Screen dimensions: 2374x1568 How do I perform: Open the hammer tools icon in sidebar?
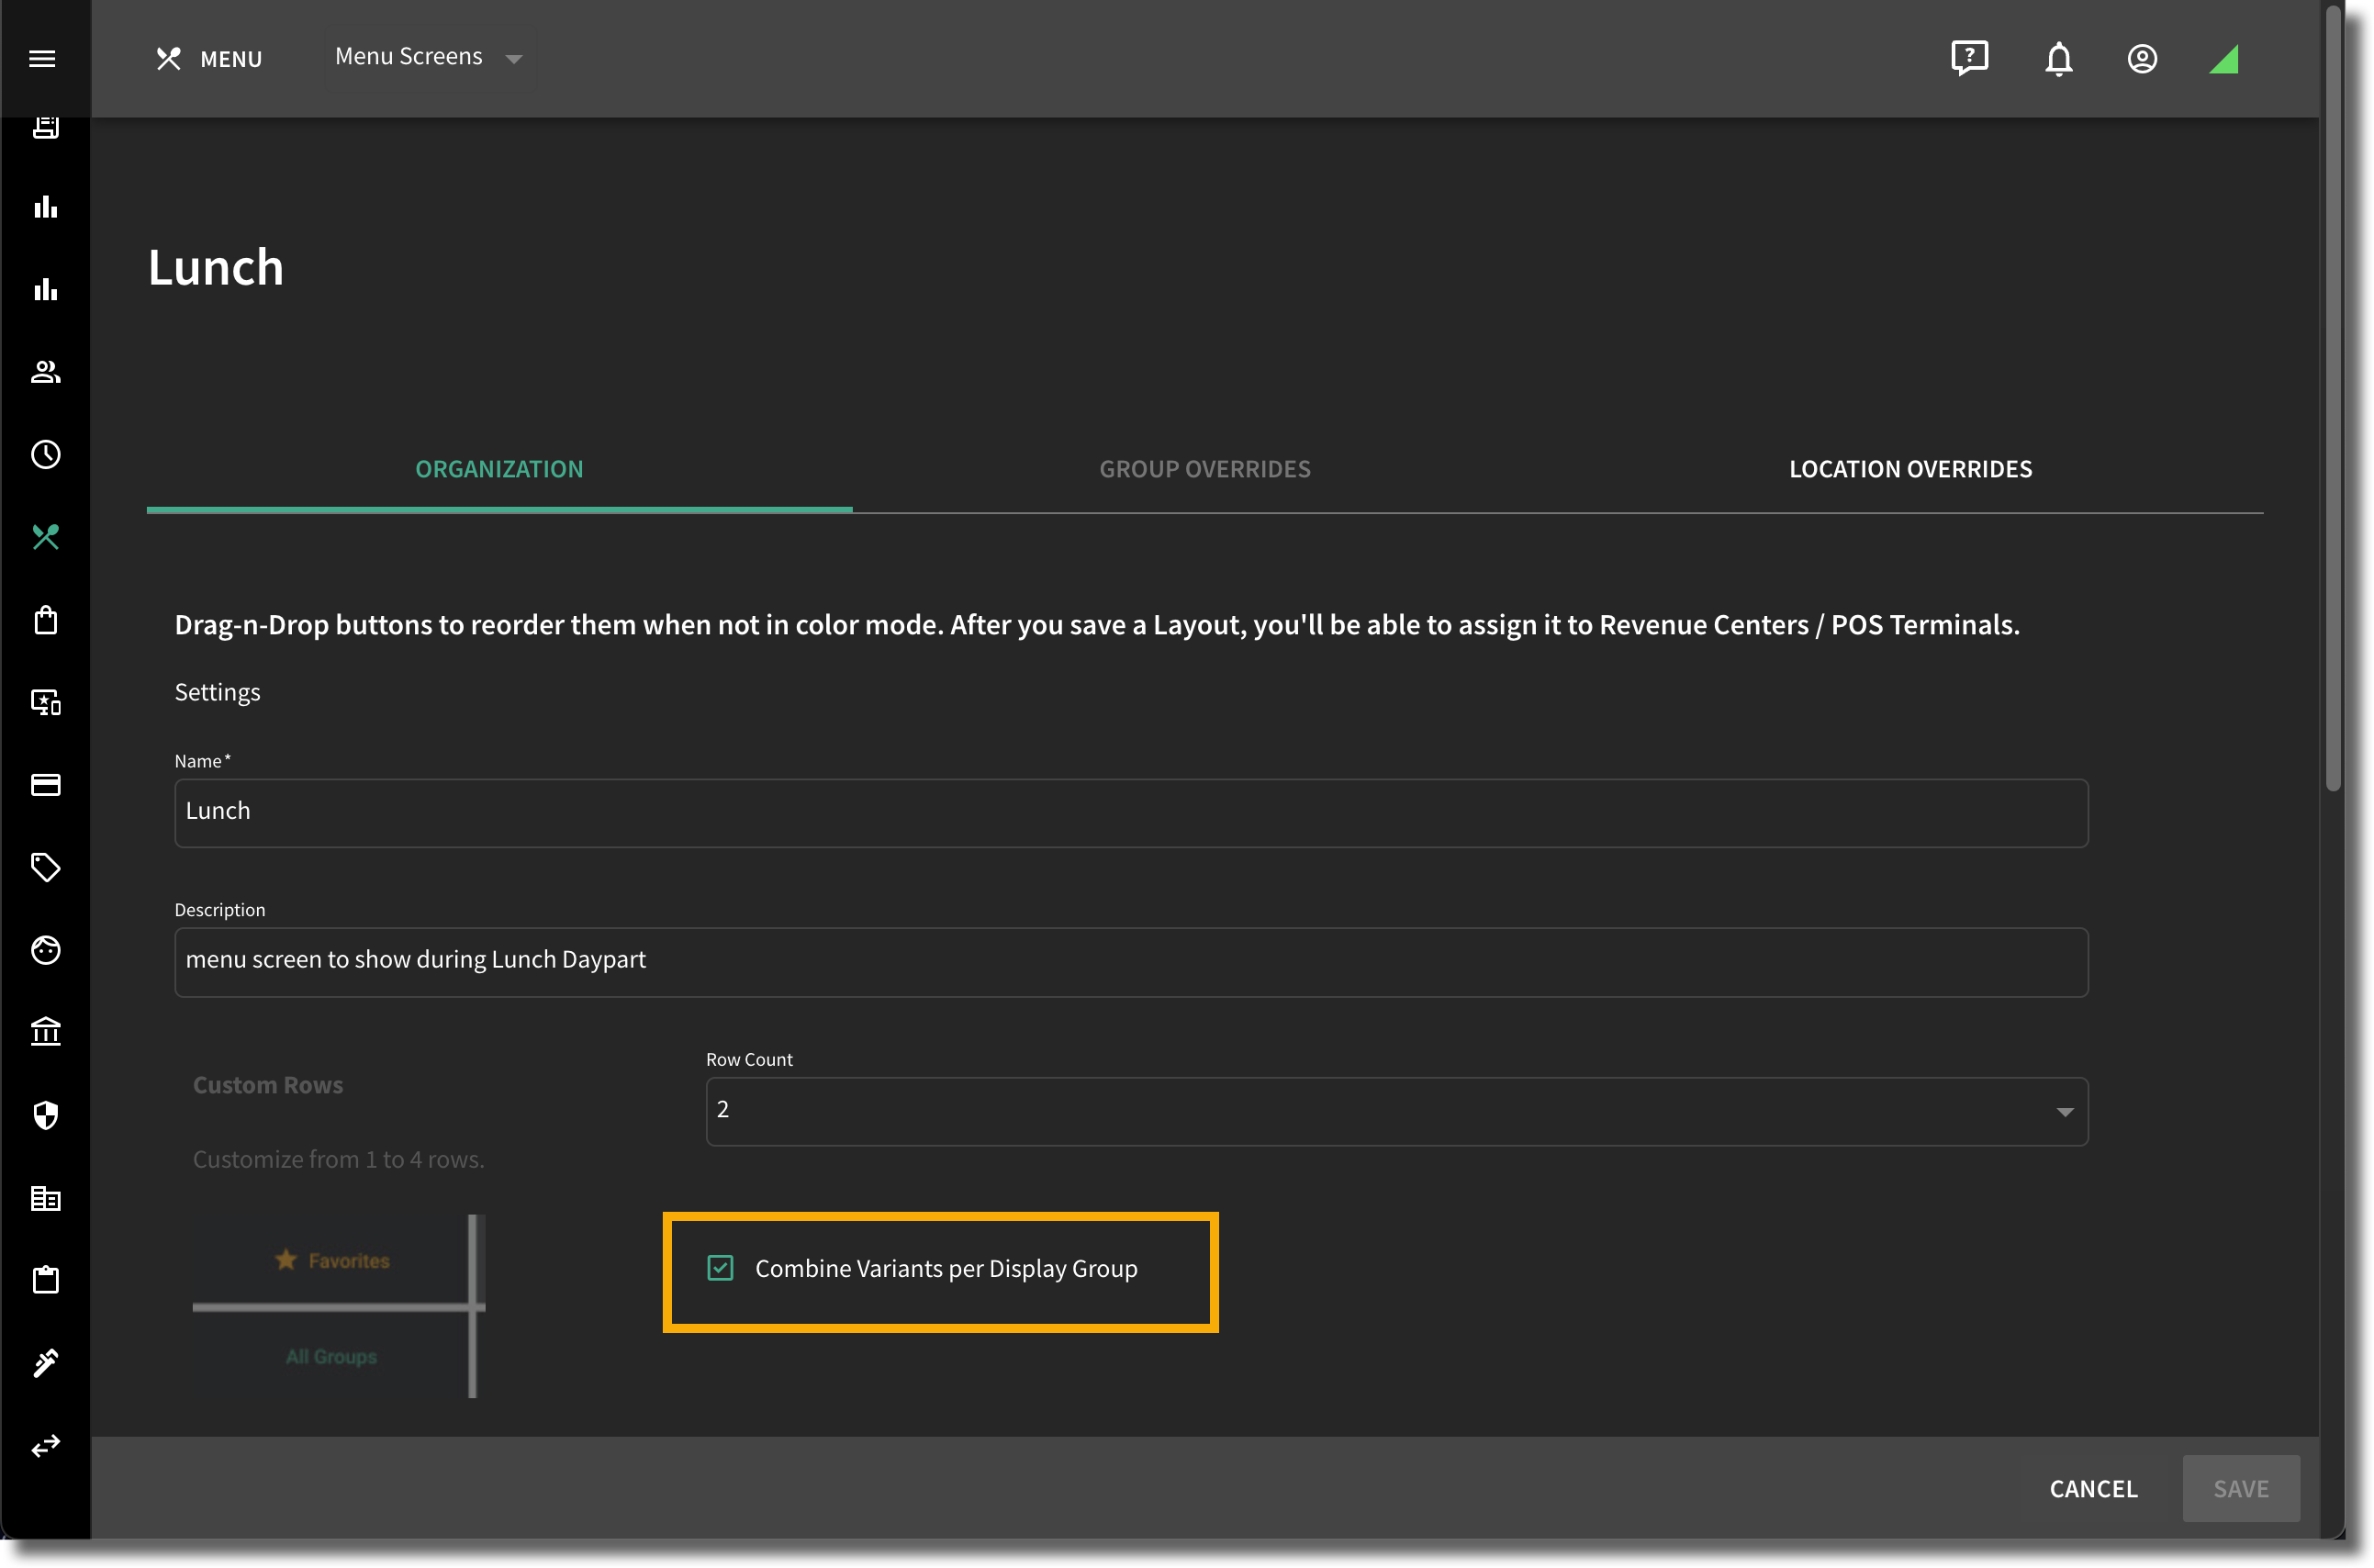point(46,1363)
